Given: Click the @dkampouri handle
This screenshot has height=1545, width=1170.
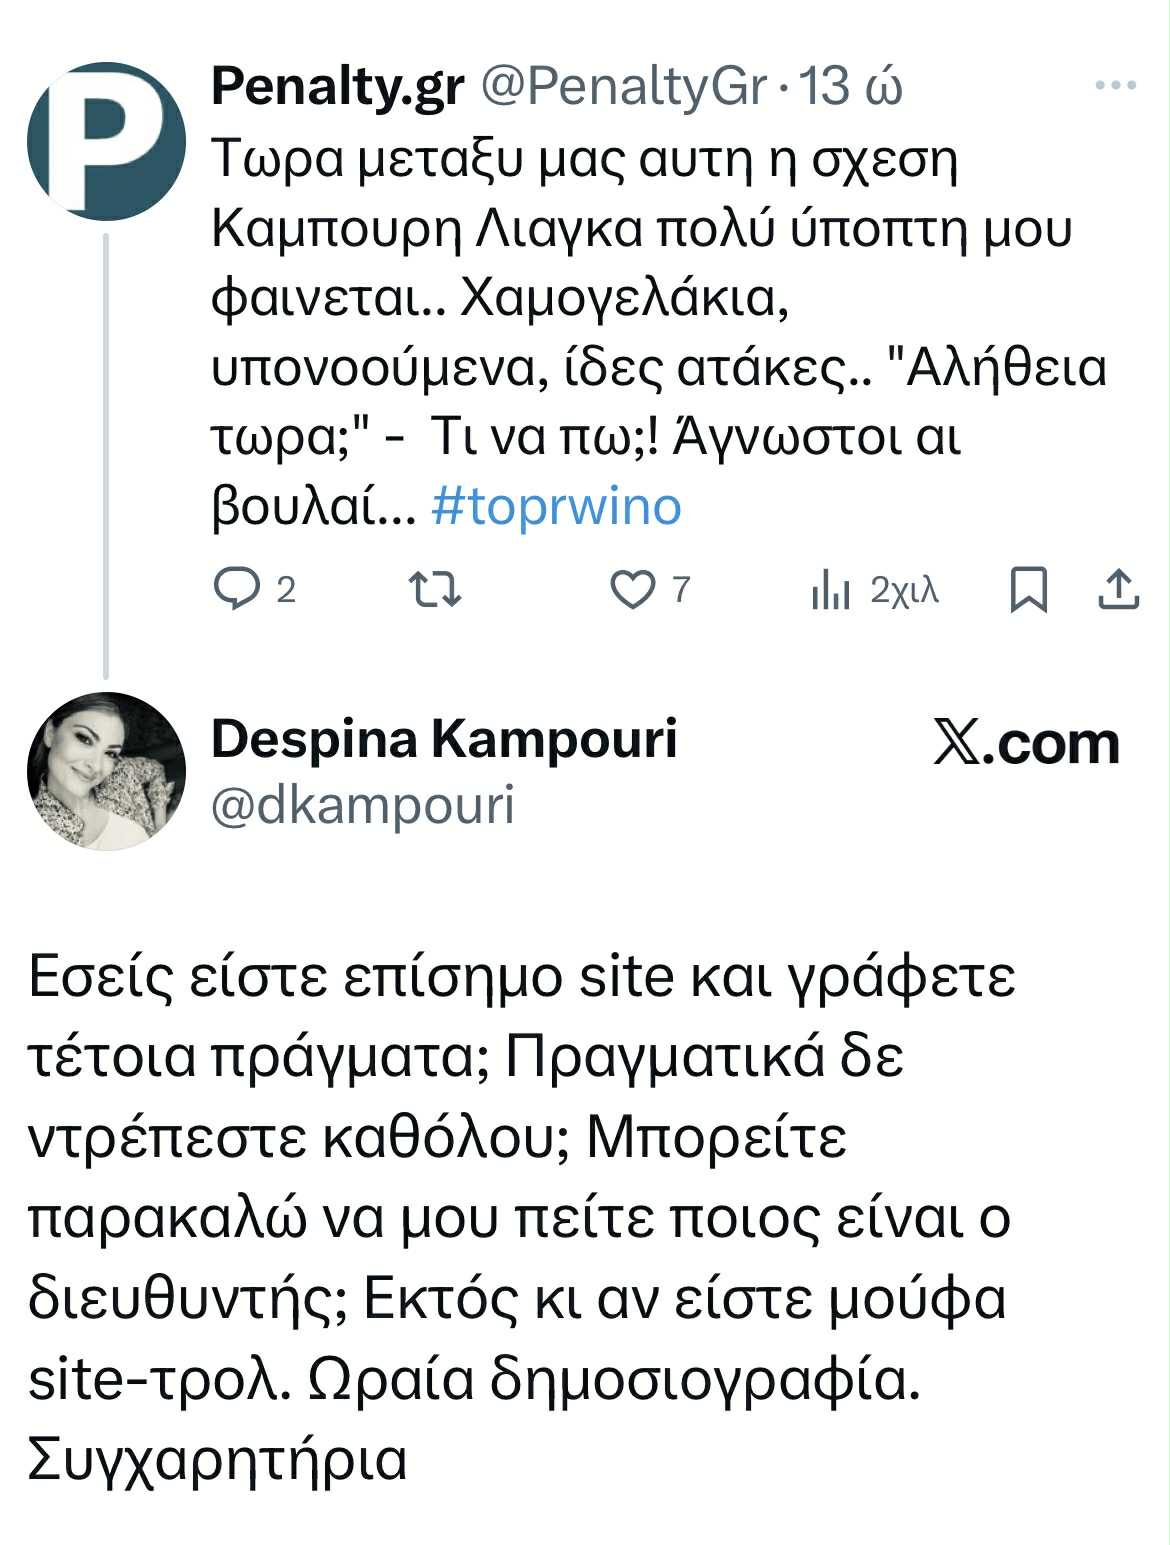Looking at the screenshot, I should coord(363,805).
